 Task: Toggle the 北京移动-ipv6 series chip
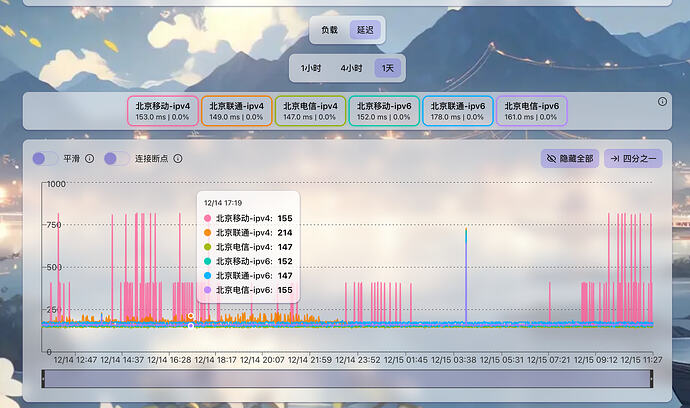click(x=384, y=111)
